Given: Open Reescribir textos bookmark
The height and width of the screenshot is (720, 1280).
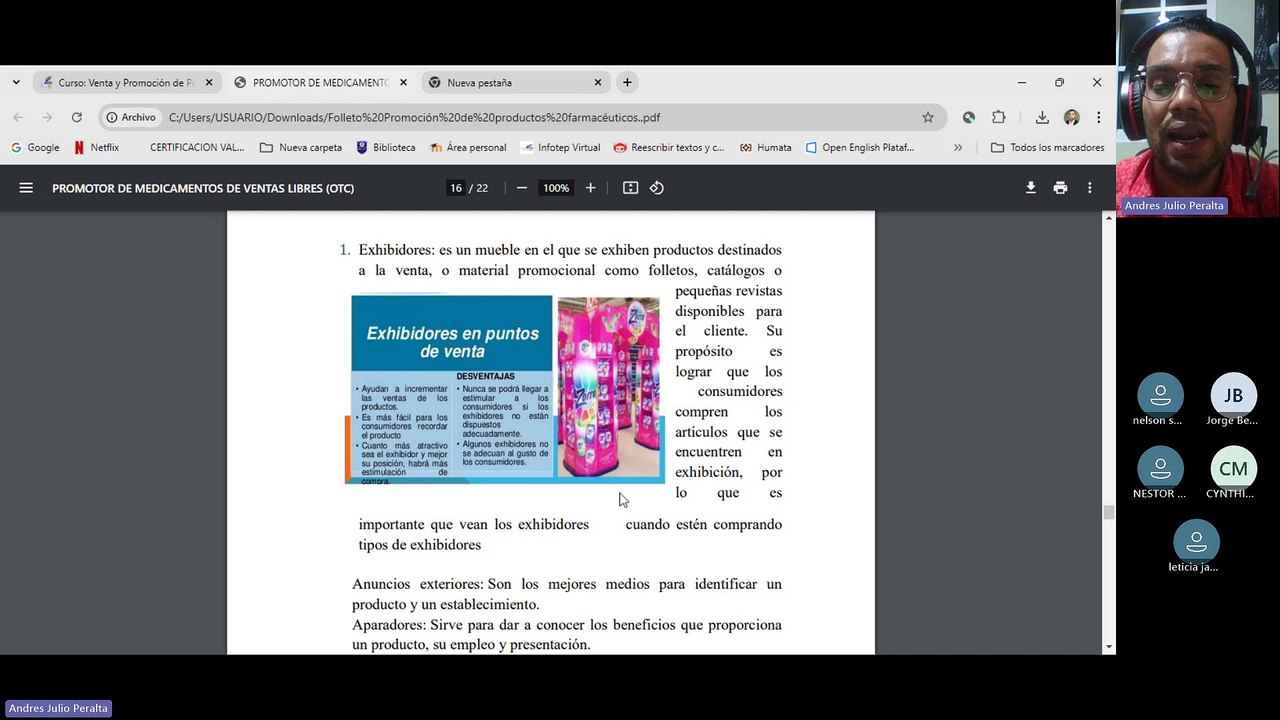Looking at the screenshot, I should click(669, 147).
